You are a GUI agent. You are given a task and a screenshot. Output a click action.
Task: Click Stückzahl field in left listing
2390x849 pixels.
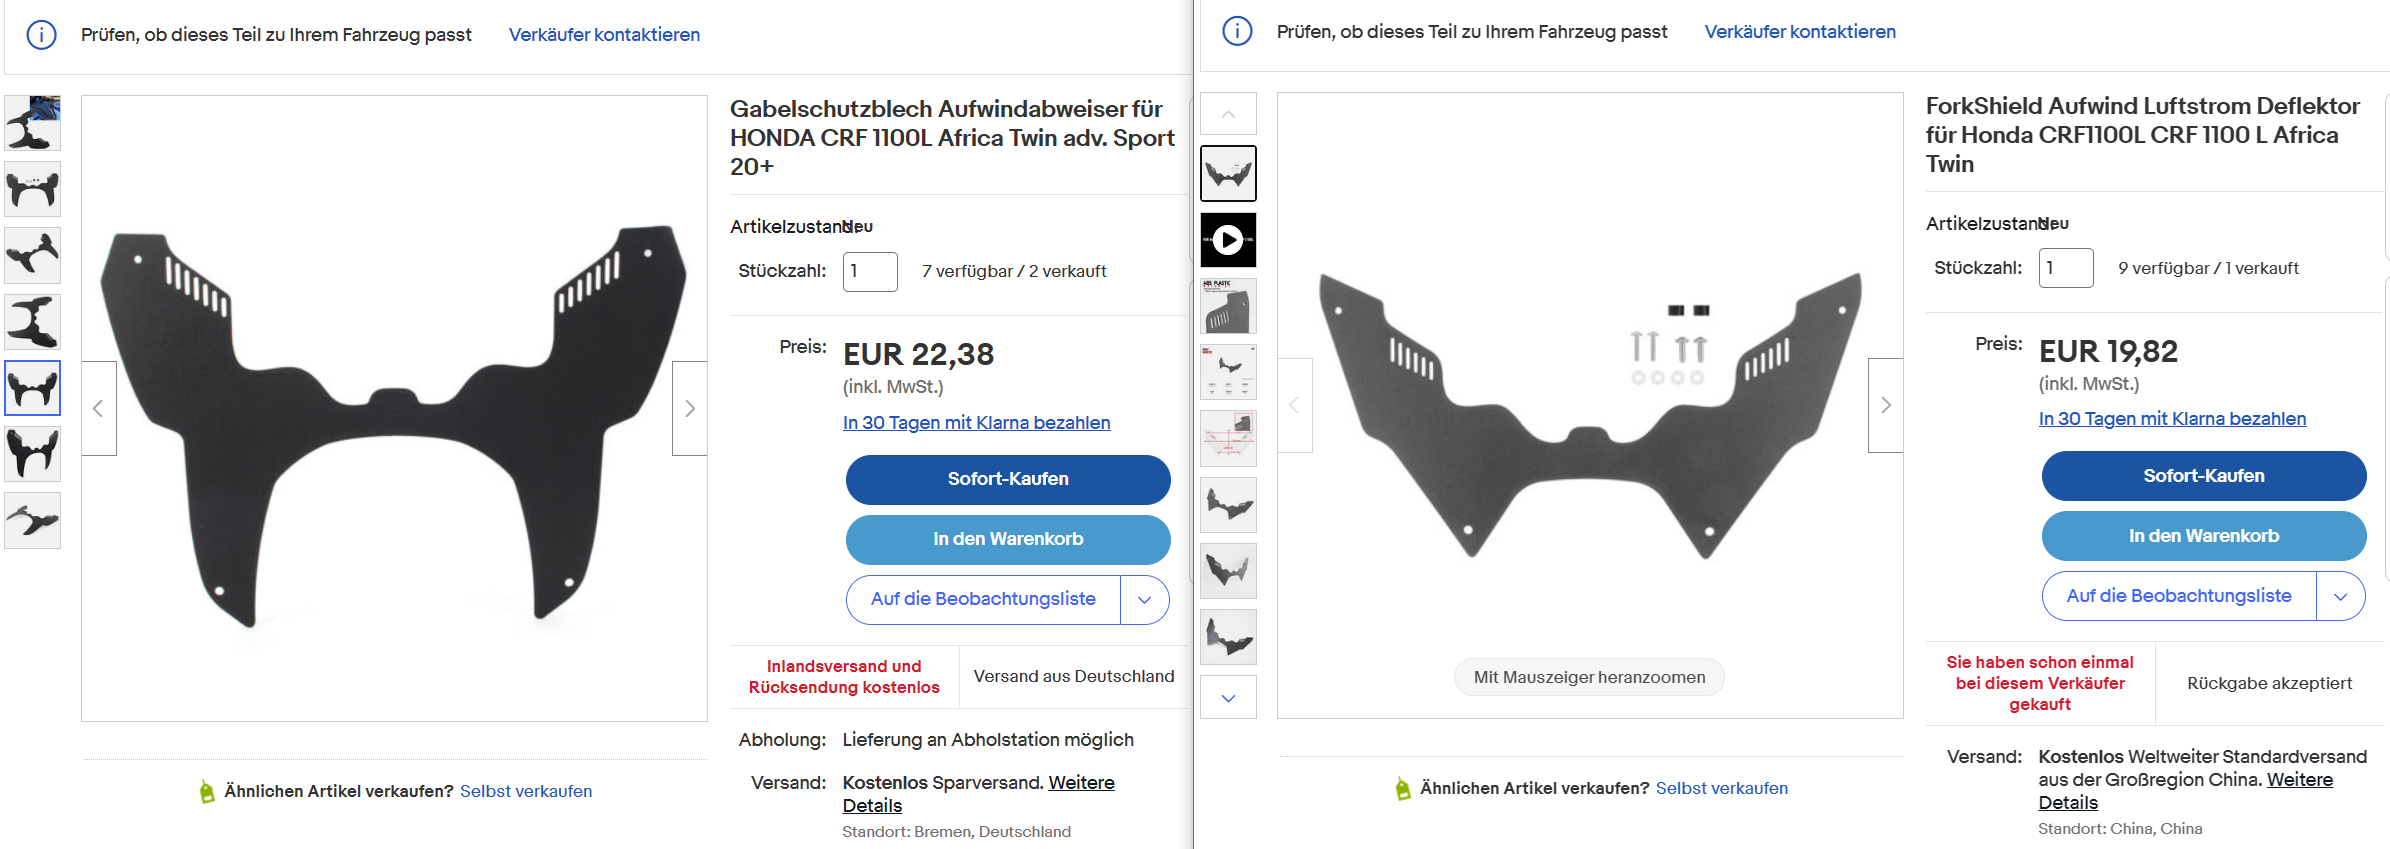(869, 271)
